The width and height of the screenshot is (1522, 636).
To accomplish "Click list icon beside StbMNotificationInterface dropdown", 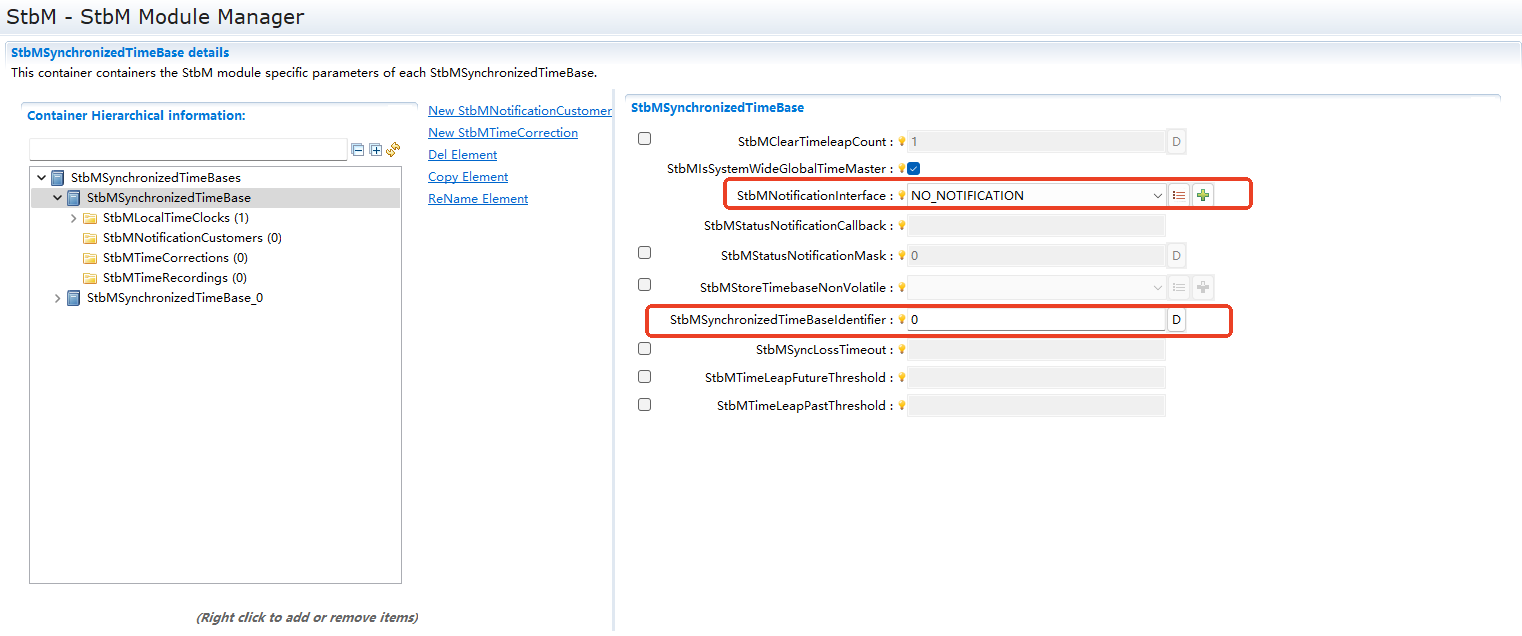I will 1179,196.
